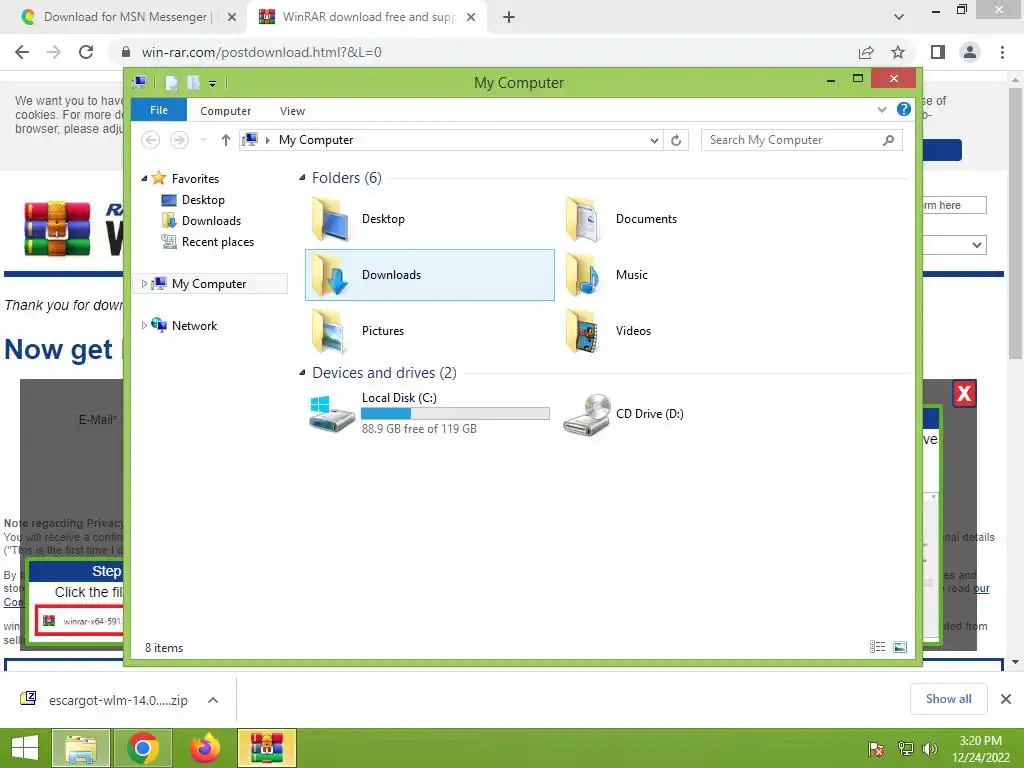Screen dimensions: 1024x768
Task: Expand the My Computer tree node
Action: coord(144,283)
